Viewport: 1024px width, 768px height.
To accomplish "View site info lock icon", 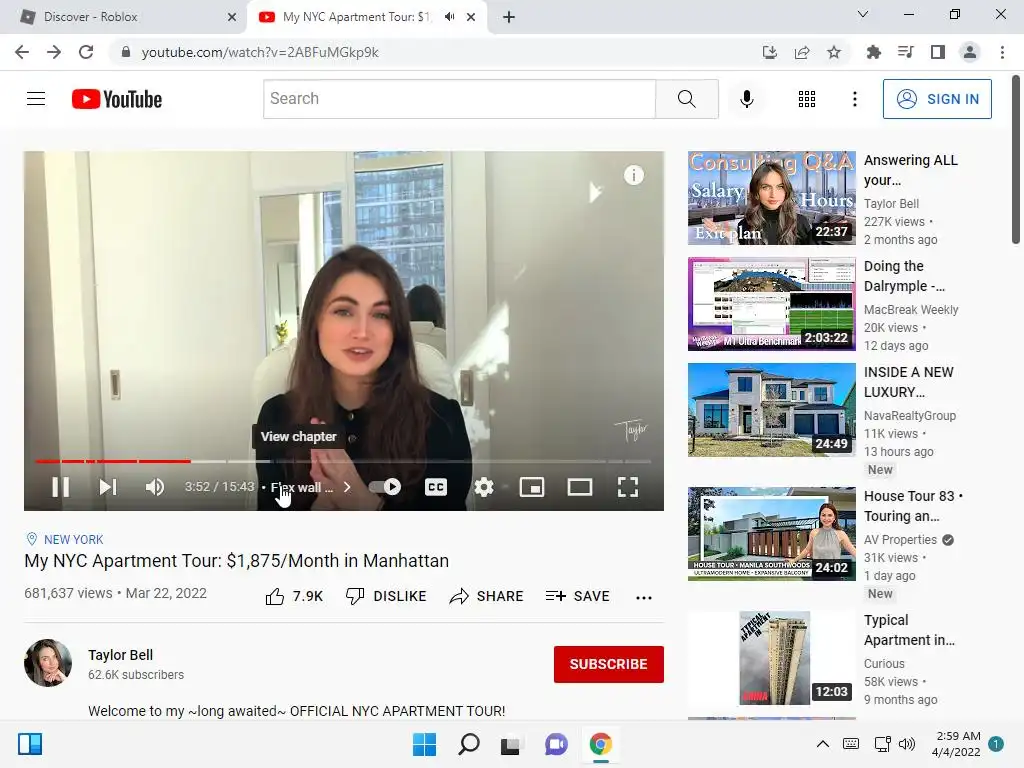I will pos(125,52).
